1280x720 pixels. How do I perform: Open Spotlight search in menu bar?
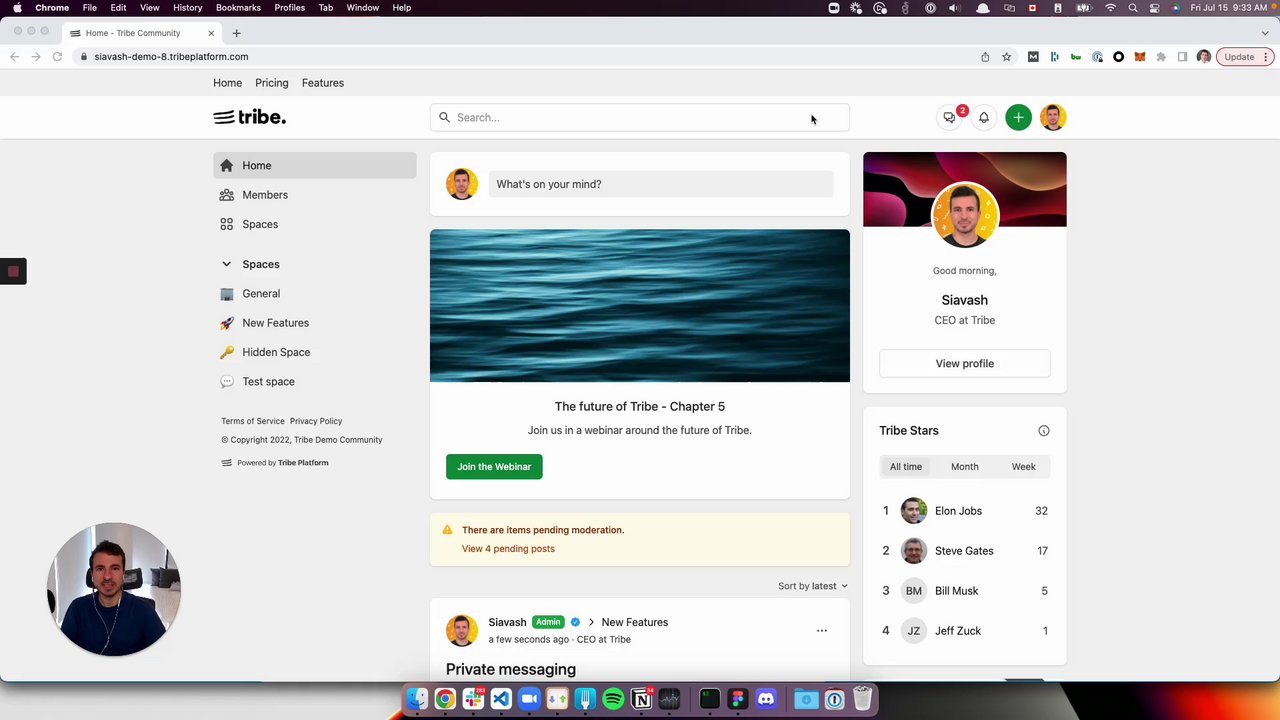[x=1133, y=8]
